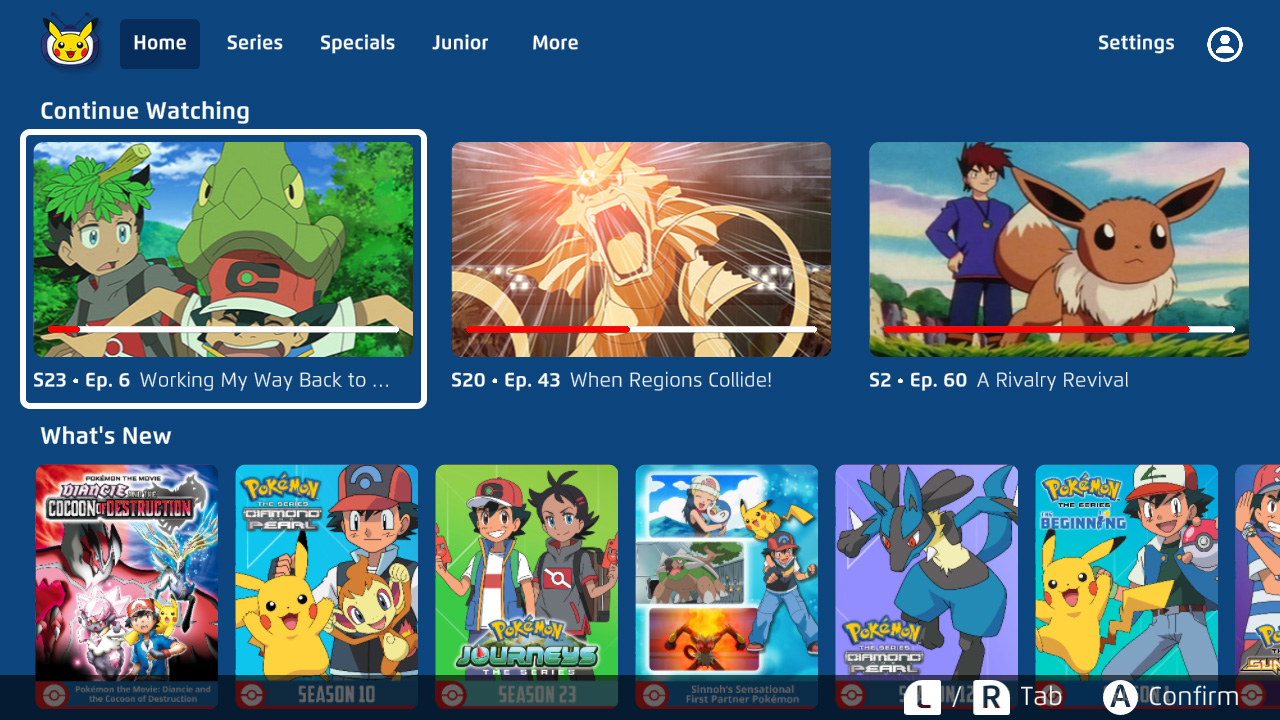The image size is (1280, 720).
Task: Switch to the Junior tab
Action: [460, 43]
